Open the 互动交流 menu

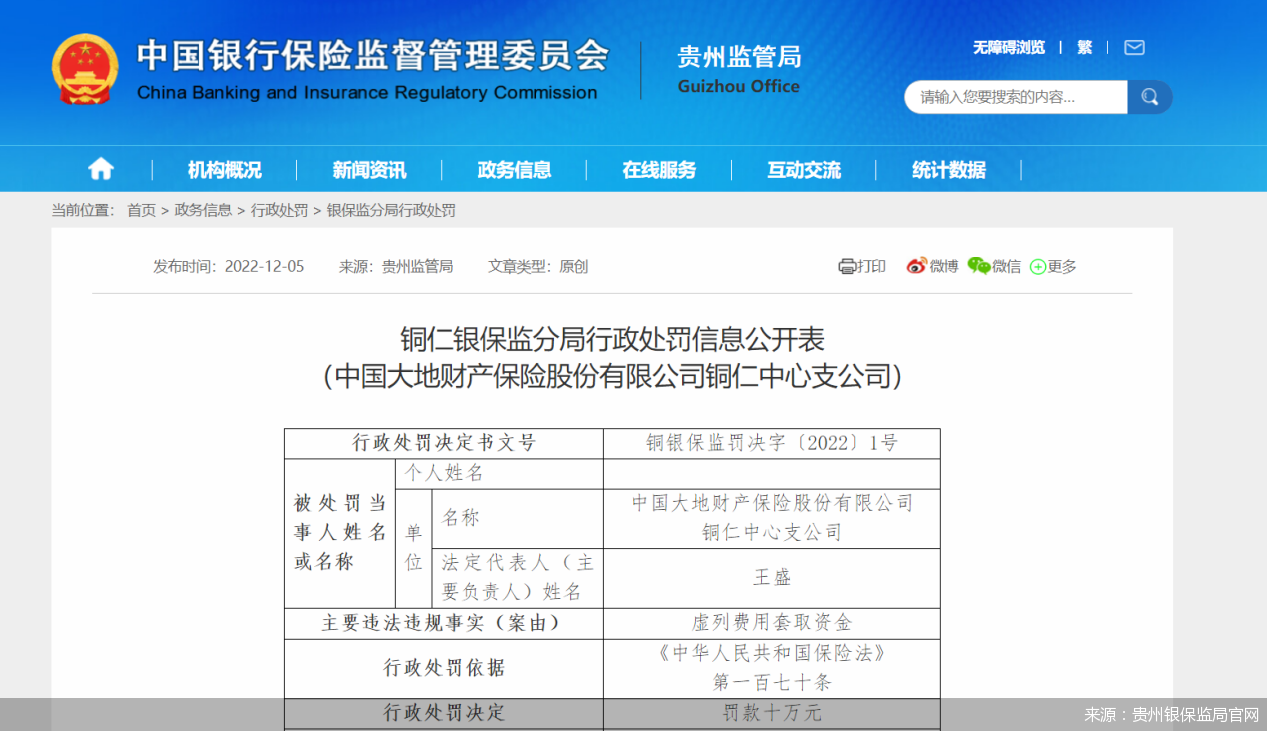[x=804, y=170]
